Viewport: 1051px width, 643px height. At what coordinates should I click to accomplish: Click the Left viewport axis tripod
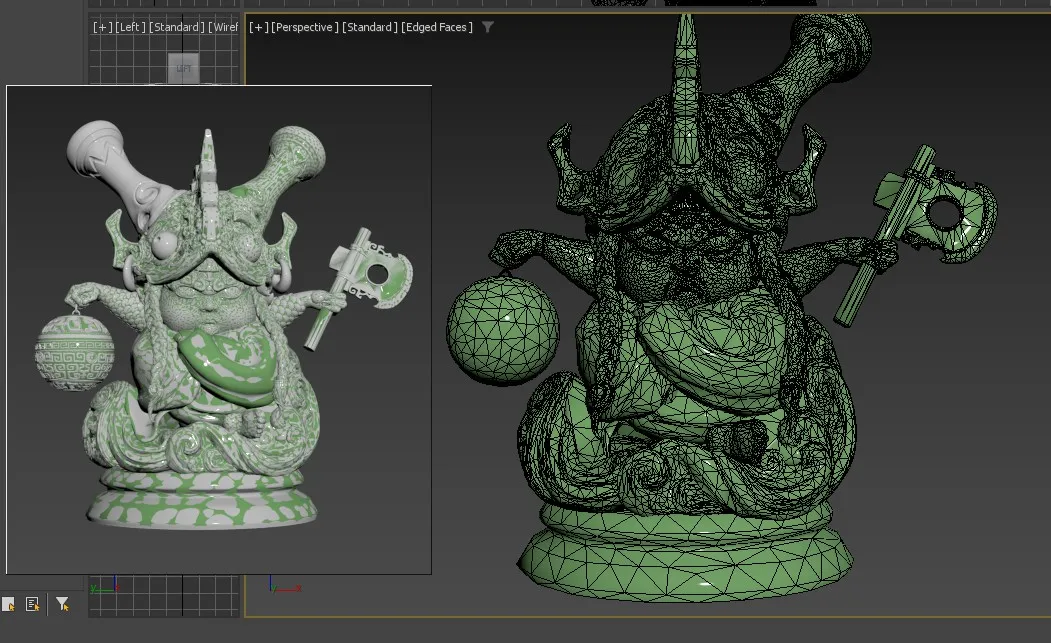pyautogui.click(x=106, y=586)
